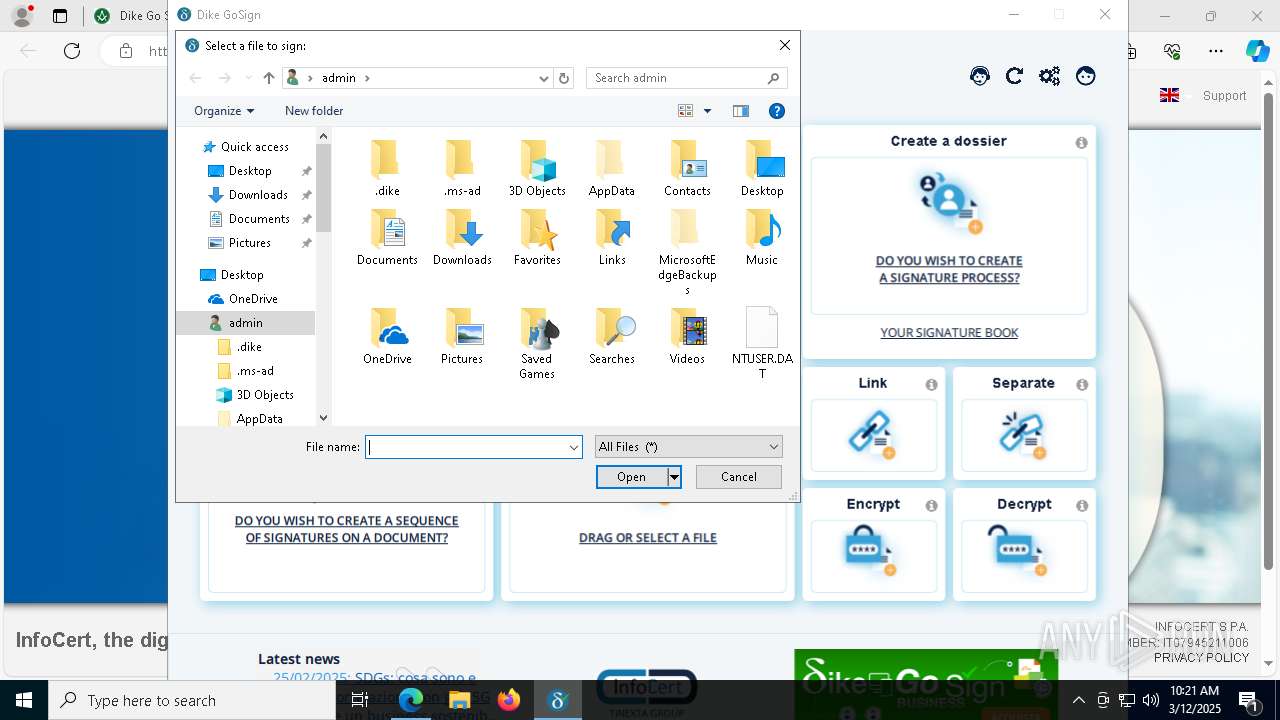
Task: Refresh the admin folder address bar
Action: pos(564,78)
